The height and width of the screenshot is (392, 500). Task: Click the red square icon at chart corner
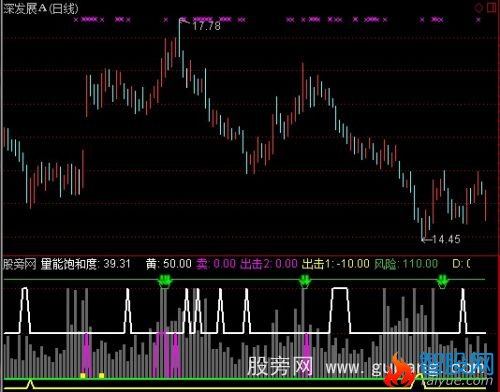(x=492, y=8)
